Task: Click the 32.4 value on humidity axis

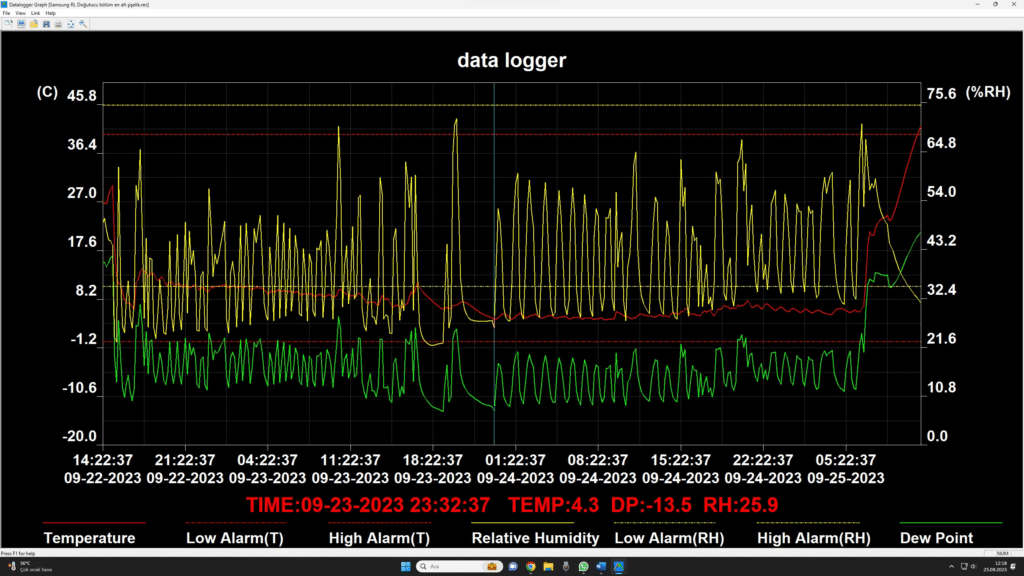Action: point(941,290)
